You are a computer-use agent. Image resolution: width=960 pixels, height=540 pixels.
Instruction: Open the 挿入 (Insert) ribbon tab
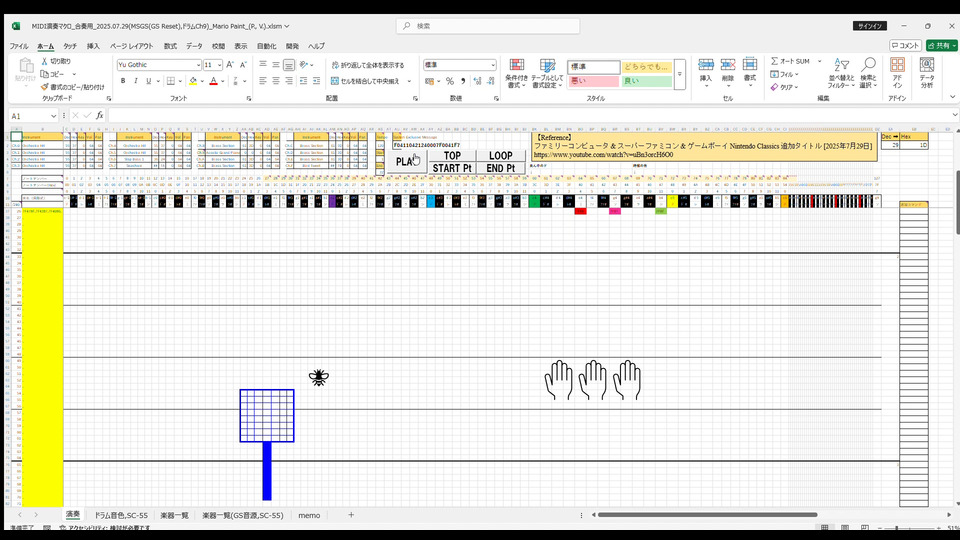[x=93, y=46]
